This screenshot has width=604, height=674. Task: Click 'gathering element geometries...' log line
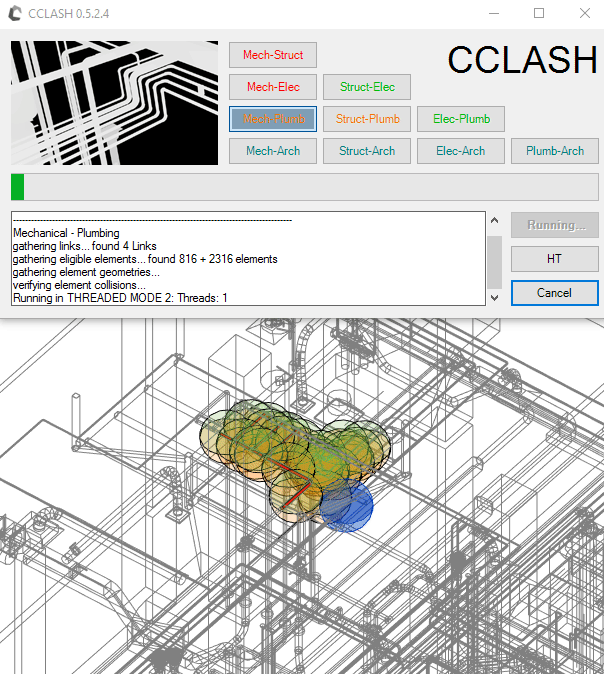tap(86, 272)
